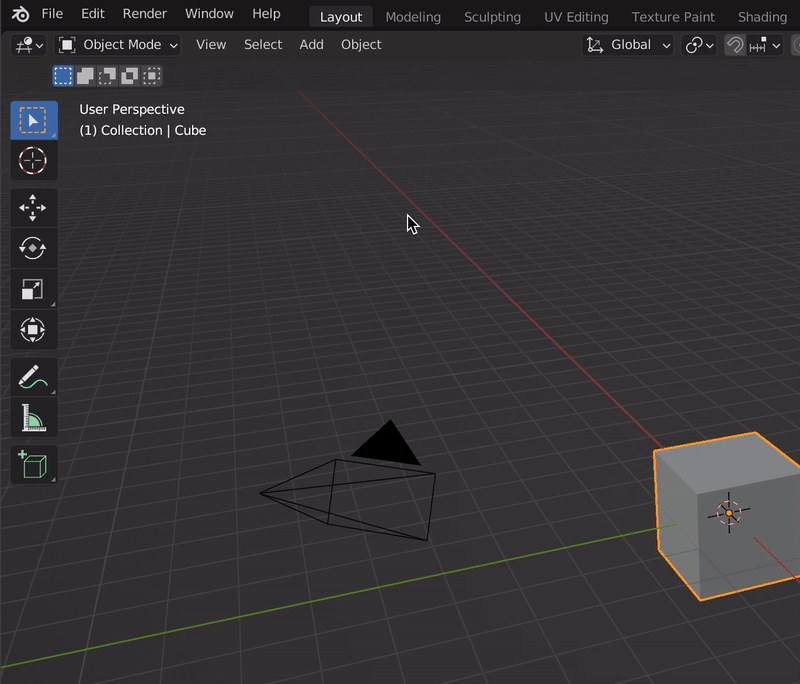Open the Object Mode dropdown
Viewport: 800px width, 684px height.
coord(118,45)
